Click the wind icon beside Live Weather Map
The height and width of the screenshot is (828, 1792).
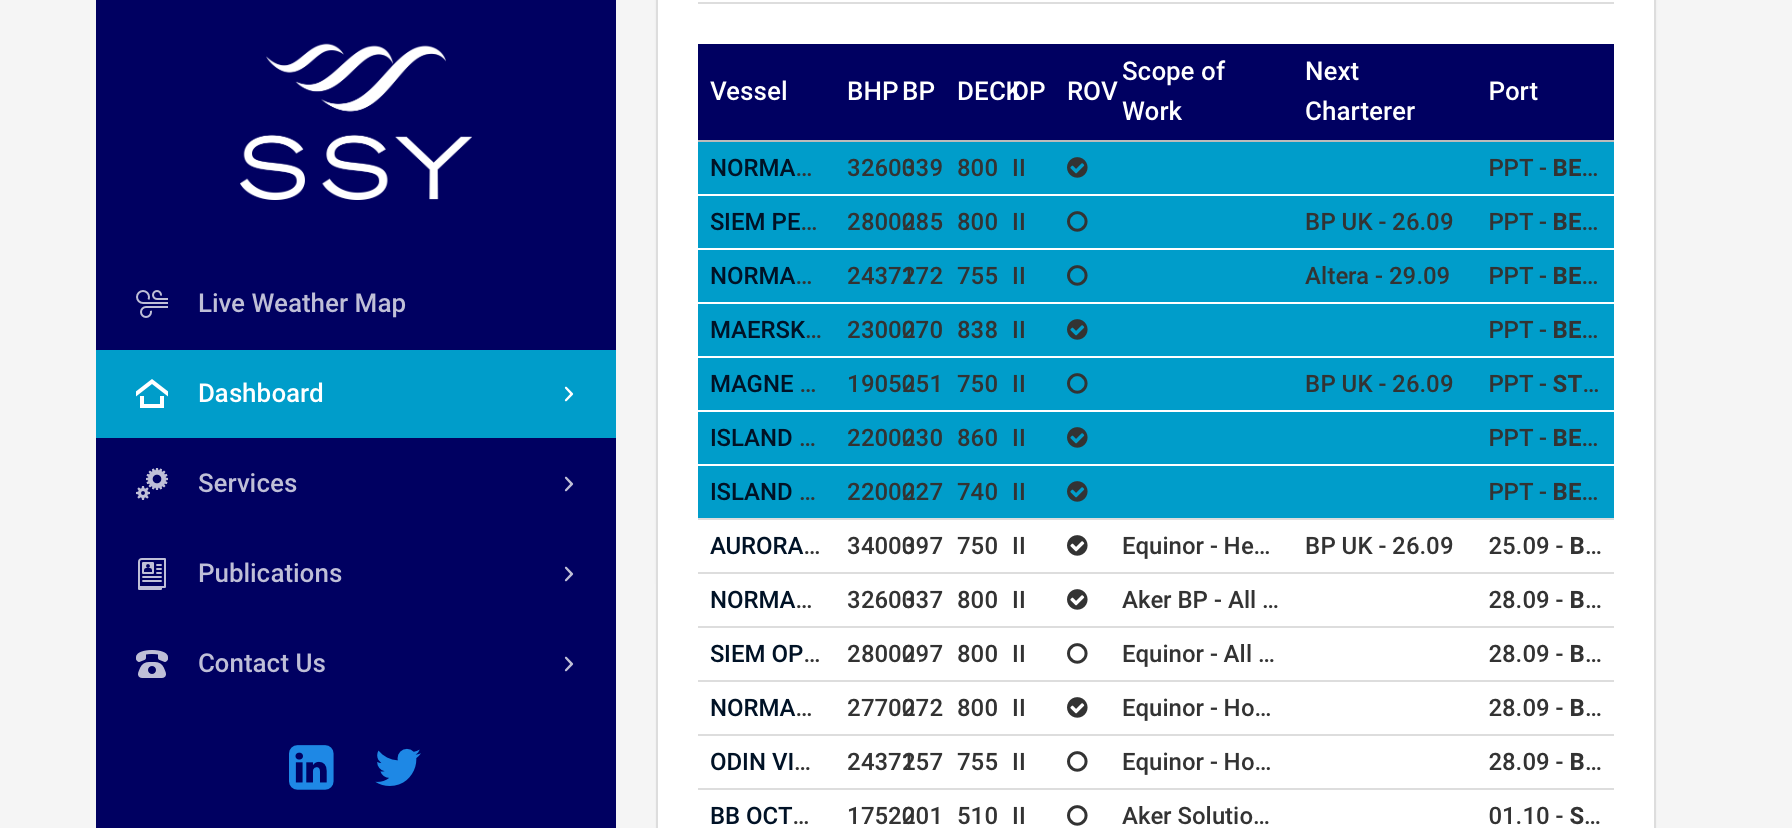coord(152,303)
